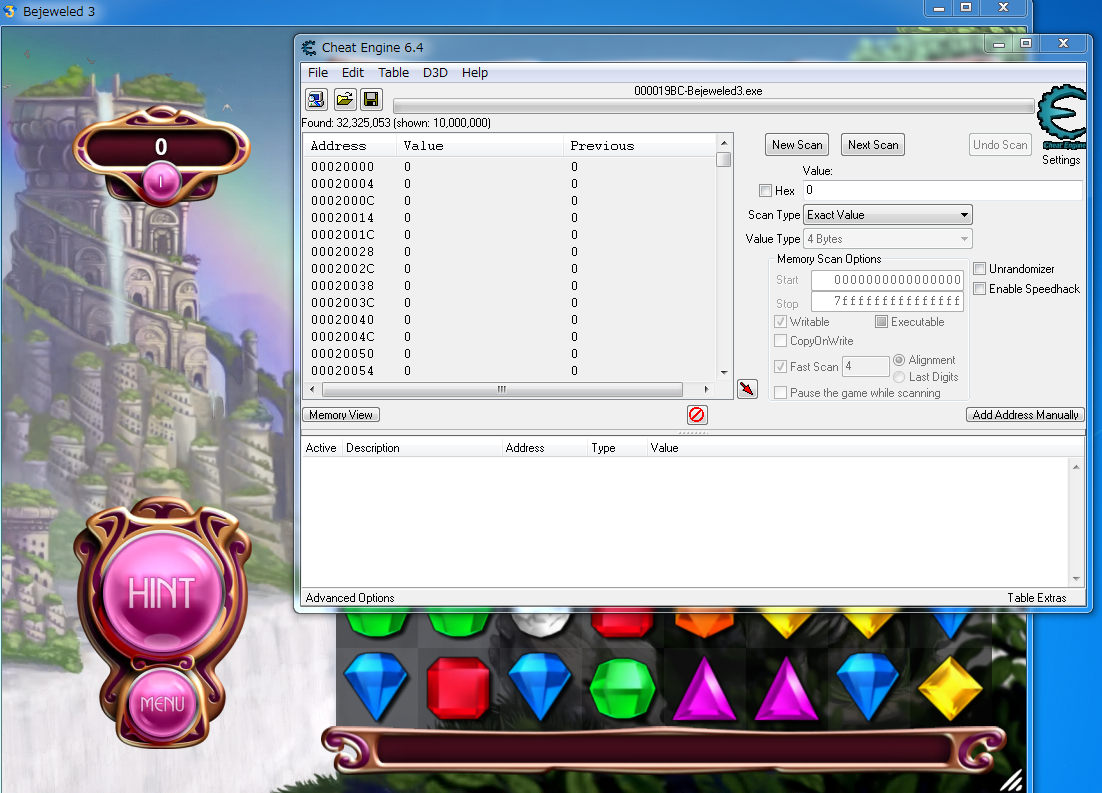Open Memory View
1102x793 pixels.
coord(341,415)
